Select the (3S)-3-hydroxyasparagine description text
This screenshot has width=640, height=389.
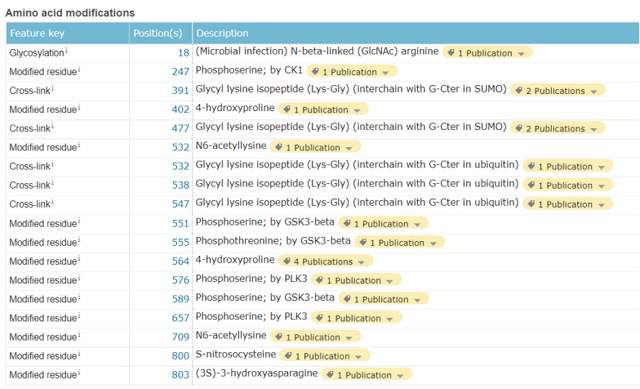257,373
